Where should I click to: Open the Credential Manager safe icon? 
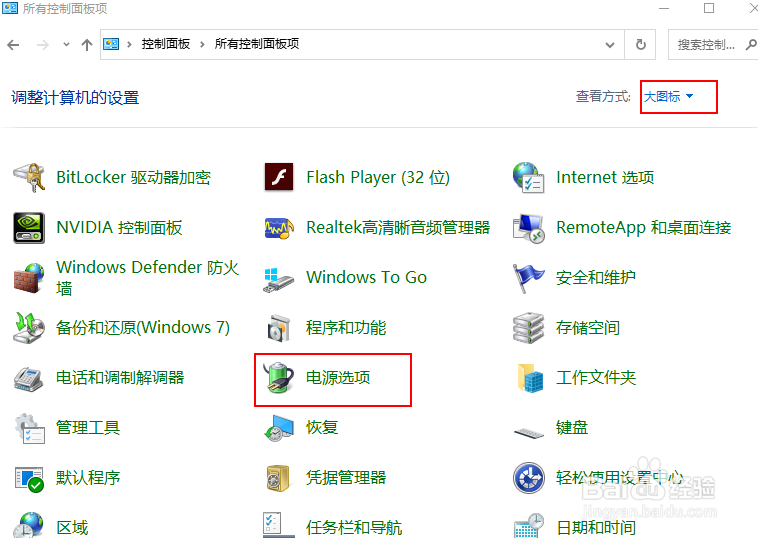tap(278, 479)
